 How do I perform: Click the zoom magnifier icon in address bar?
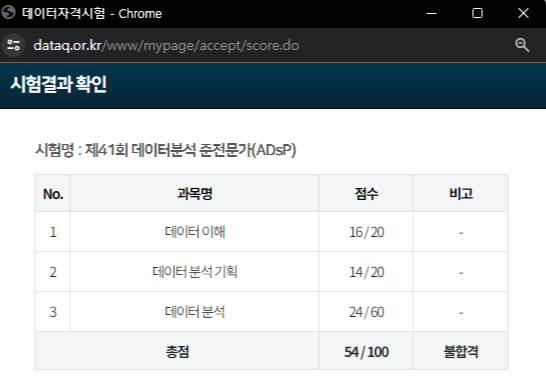[522, 45]
